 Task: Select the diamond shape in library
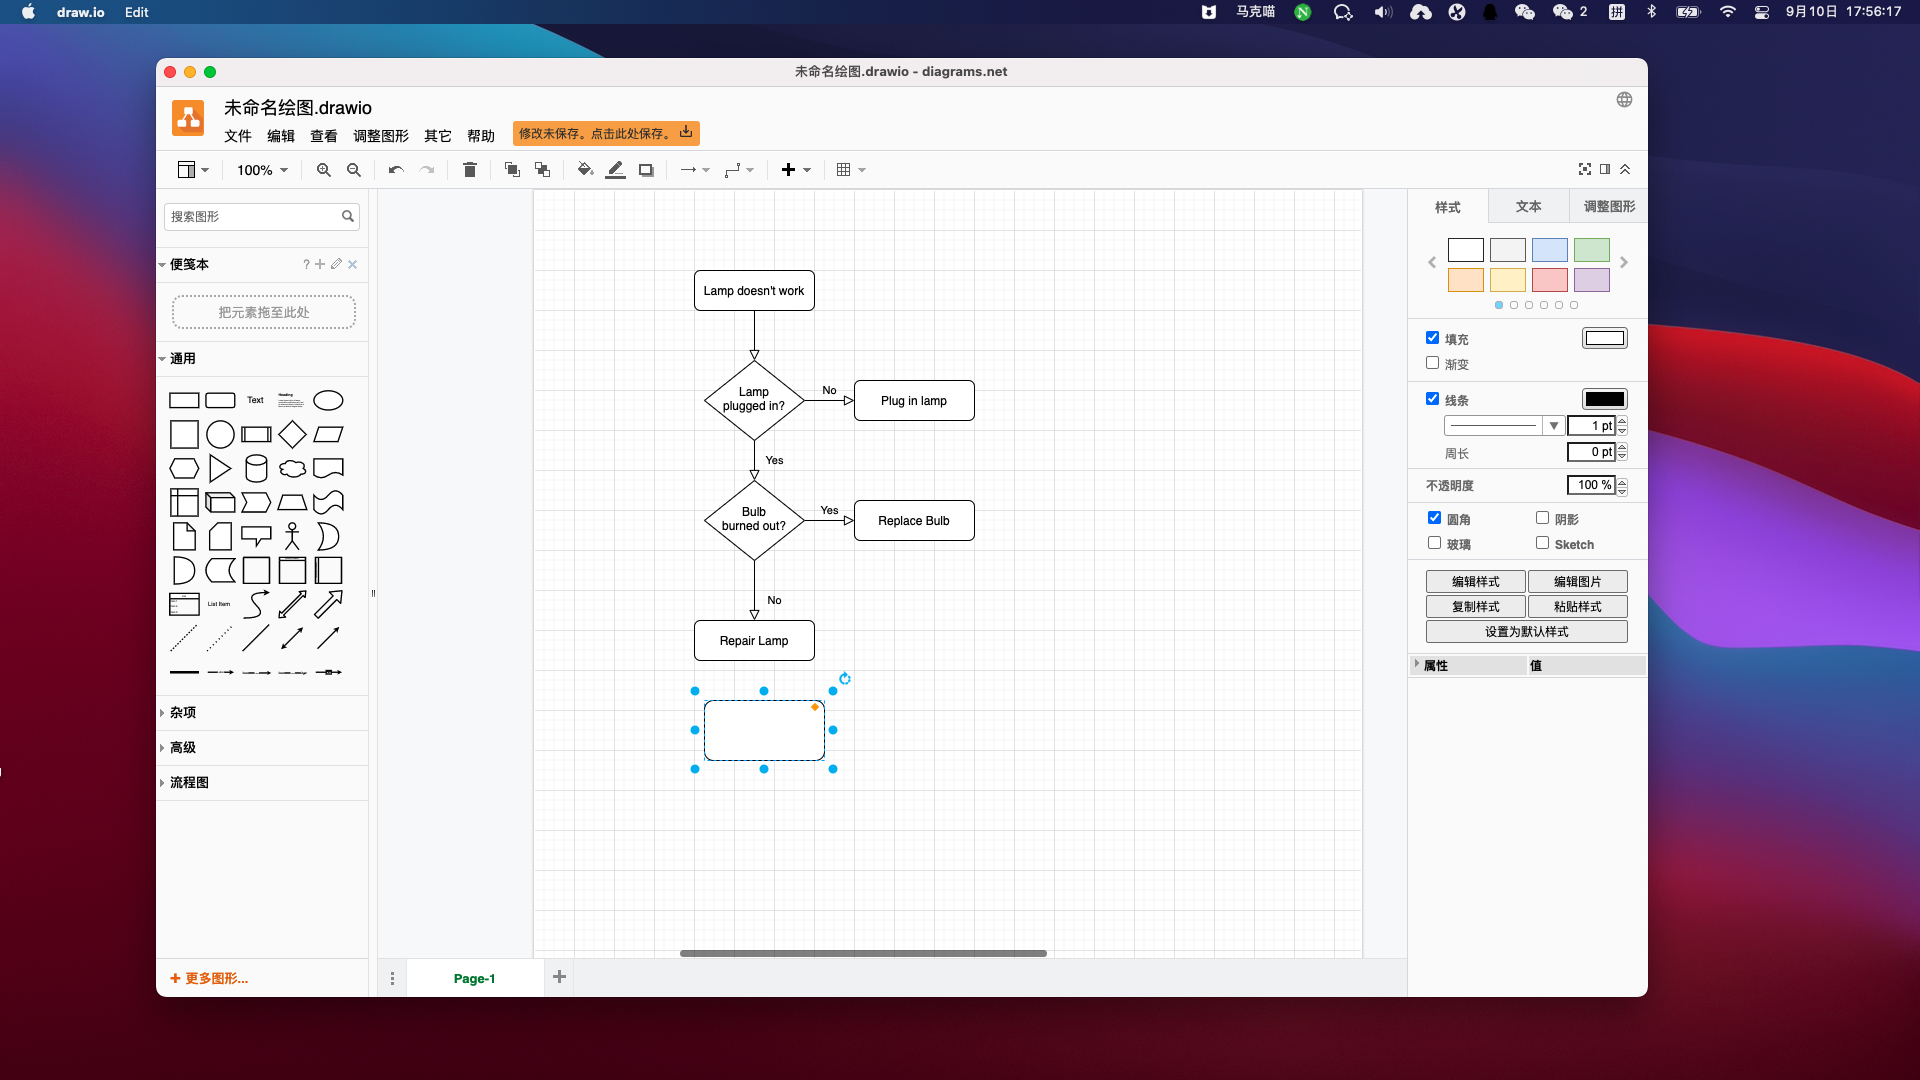click(292, 434)
